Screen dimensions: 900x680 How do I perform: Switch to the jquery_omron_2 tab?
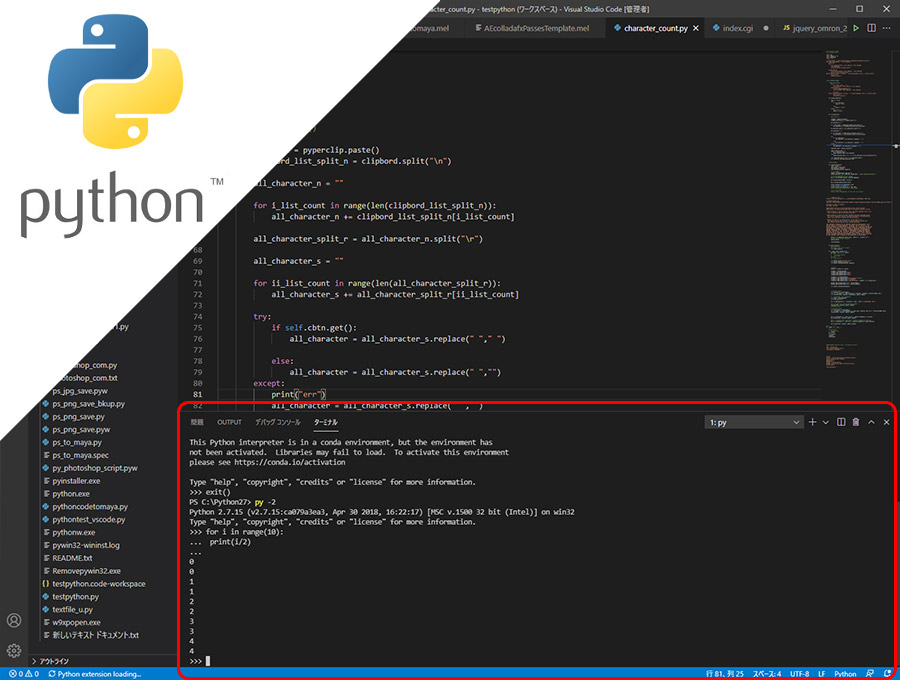pyautogui.click(x=814, y=28)
